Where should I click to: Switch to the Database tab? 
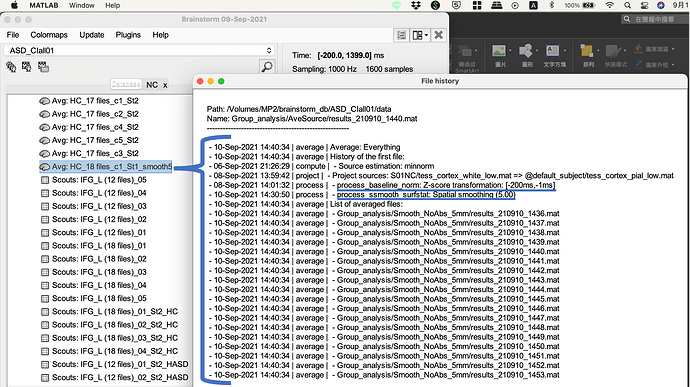point(126,85)
